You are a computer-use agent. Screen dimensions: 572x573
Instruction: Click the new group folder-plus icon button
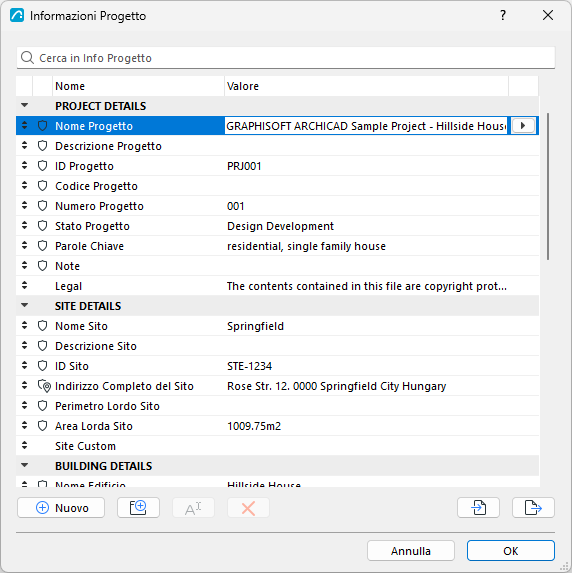point(138,507)
